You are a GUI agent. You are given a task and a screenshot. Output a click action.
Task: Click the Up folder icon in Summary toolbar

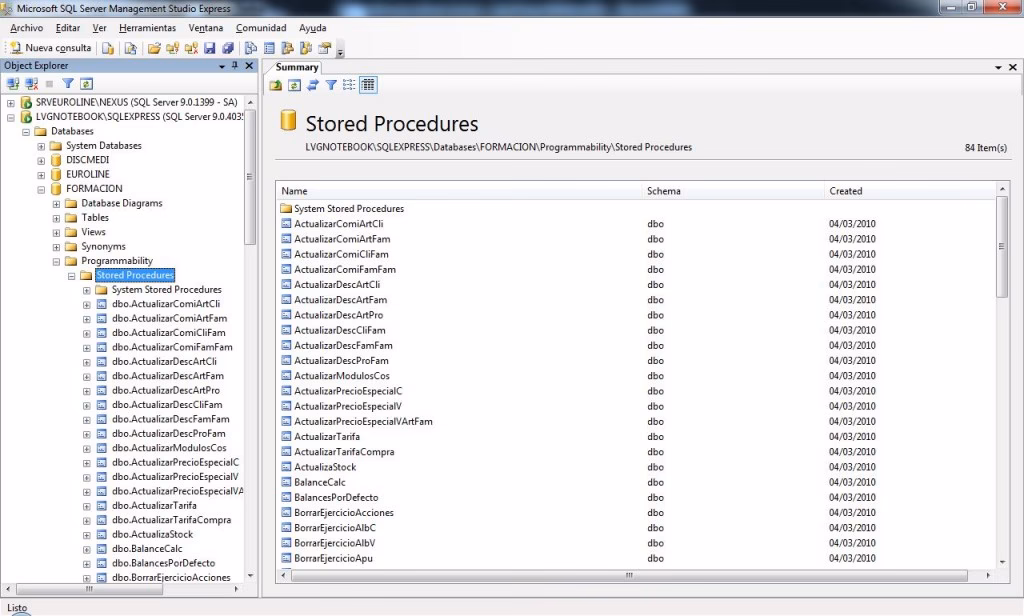click(x=276, y=85)
